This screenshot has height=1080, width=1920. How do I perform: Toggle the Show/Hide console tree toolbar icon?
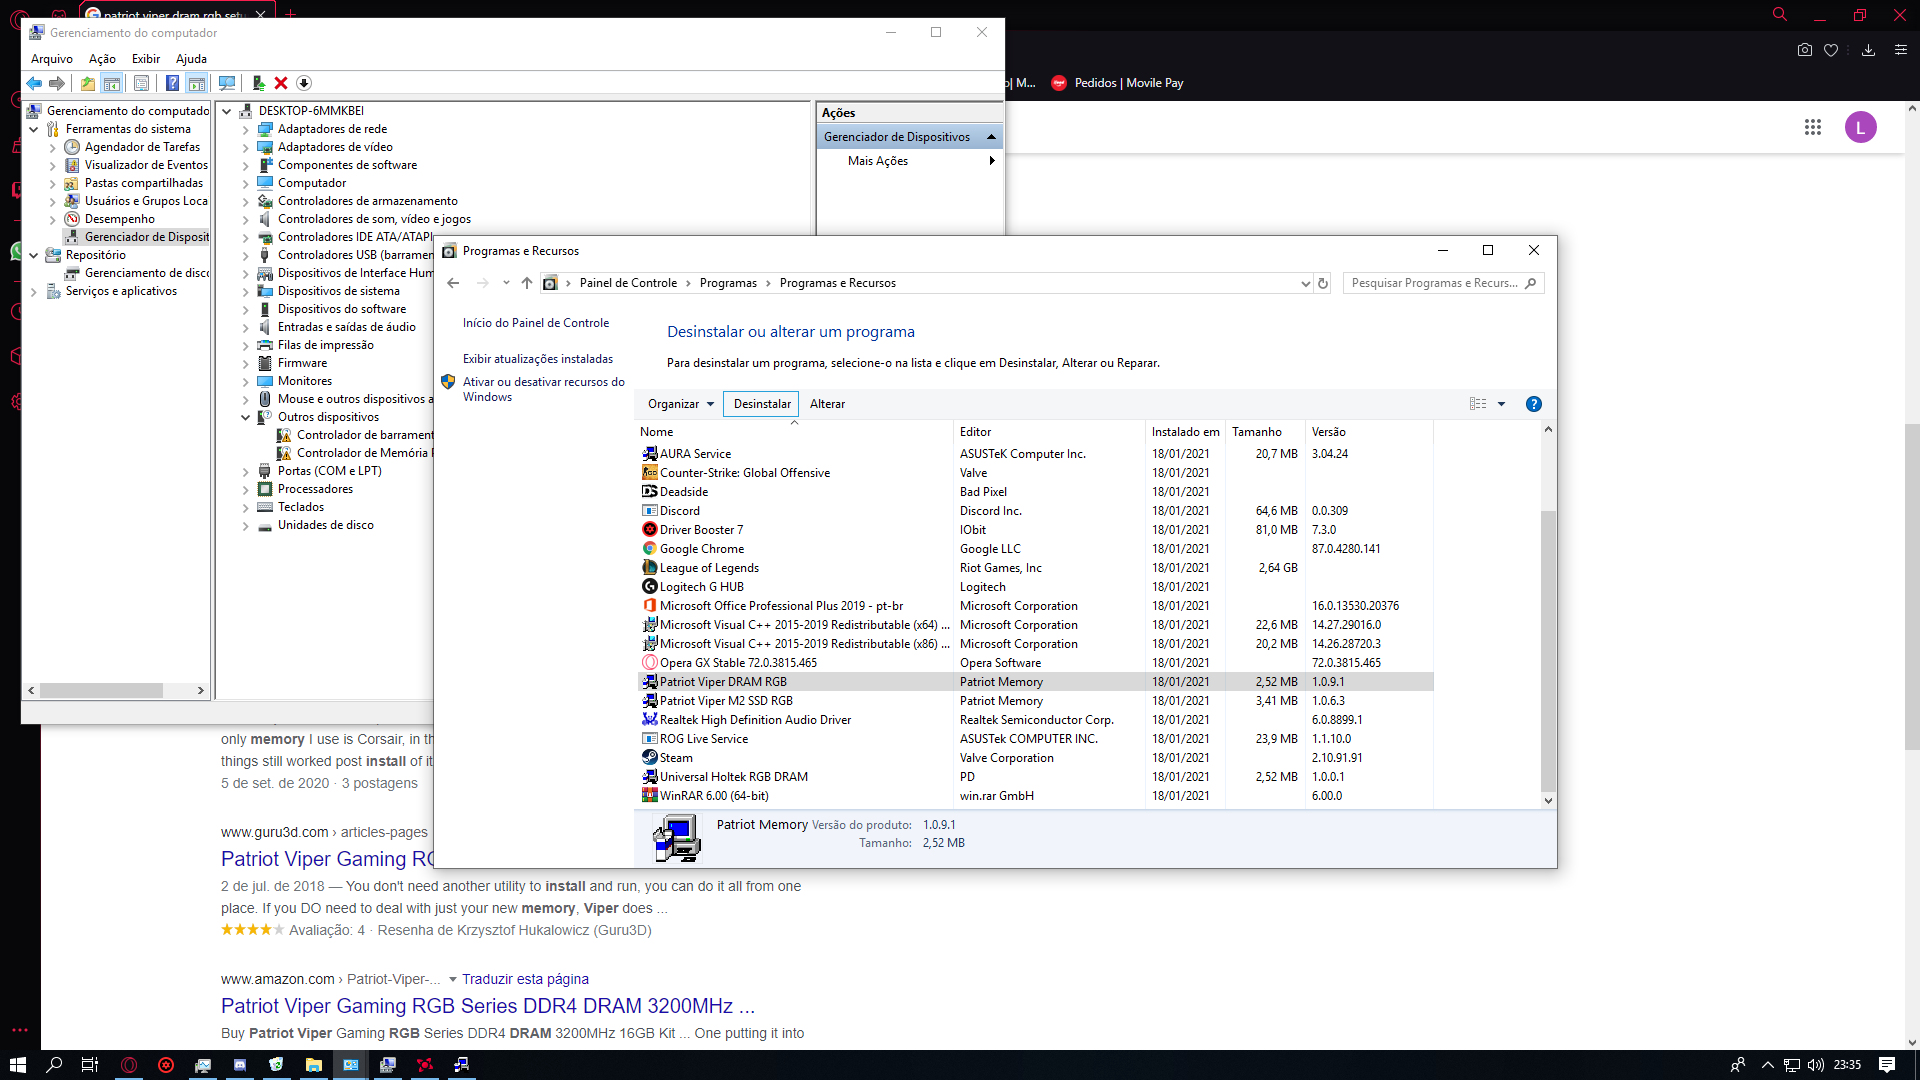pyautogui.click(x=112, y=83)
